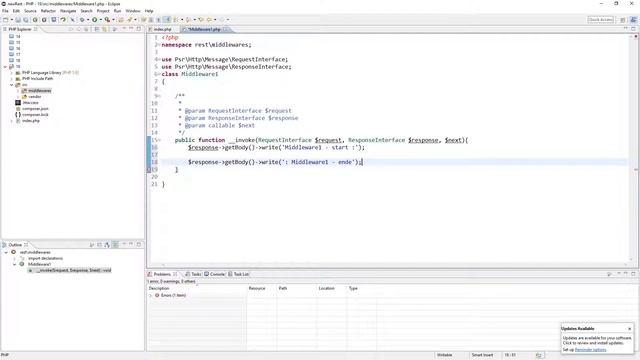Open the External Tools dropdown arrow
The width and height of the screenshot is (640, 360).
tap(113, 20)
